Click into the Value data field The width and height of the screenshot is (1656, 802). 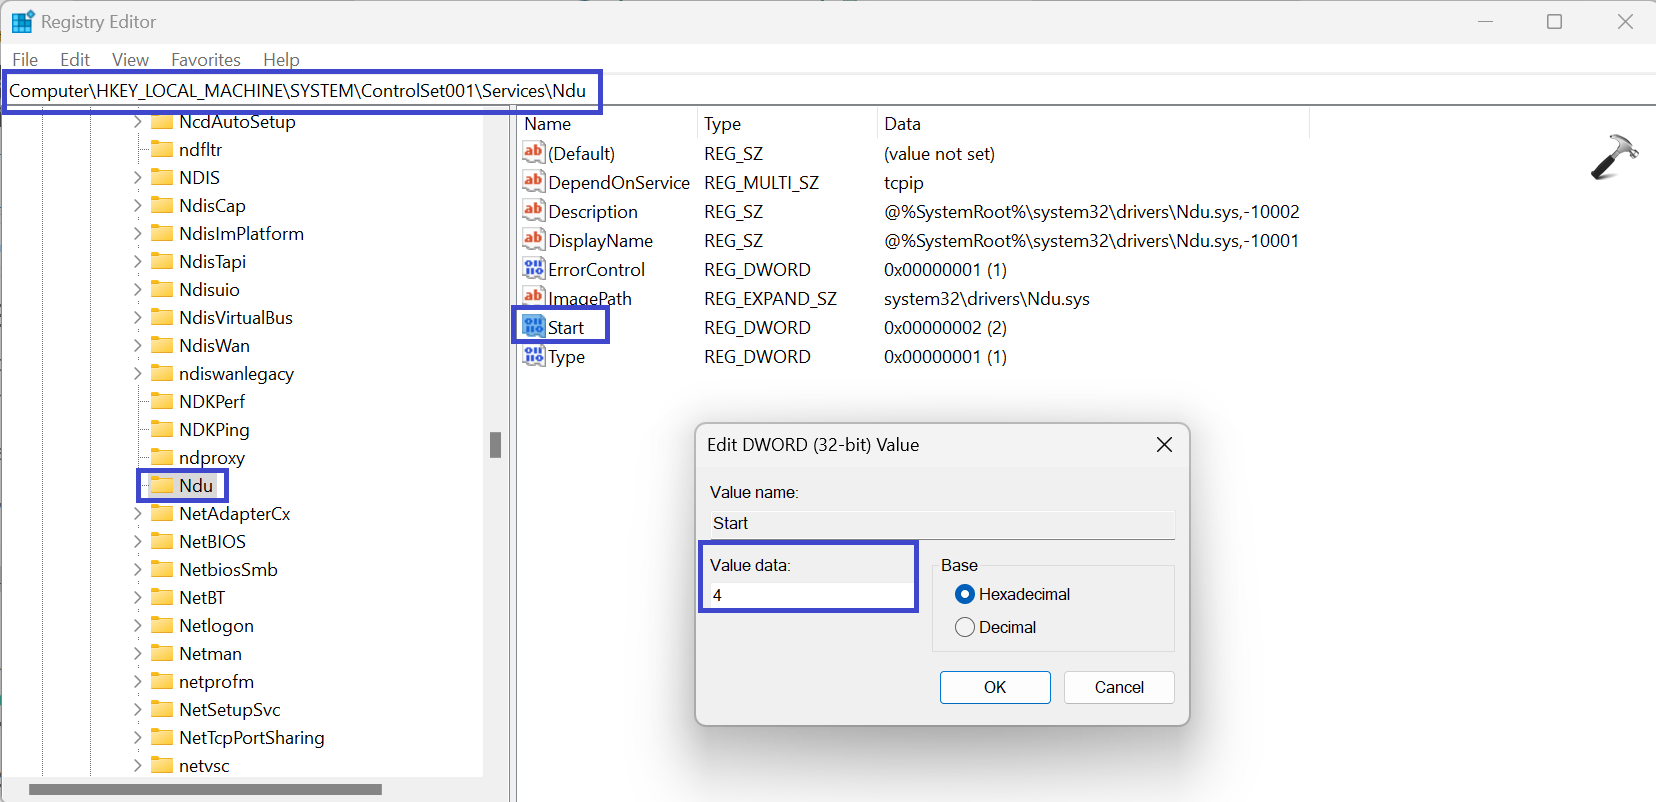coord(808,595)
